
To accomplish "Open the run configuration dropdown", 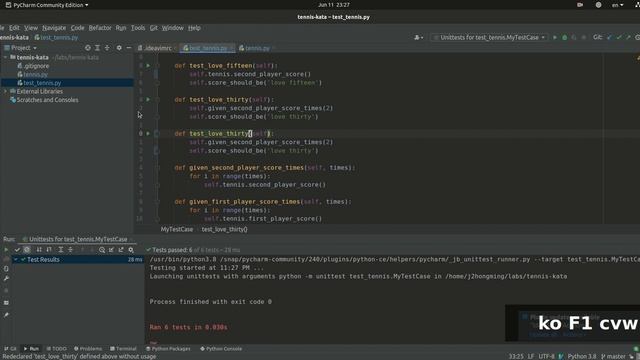I will 490,37.
